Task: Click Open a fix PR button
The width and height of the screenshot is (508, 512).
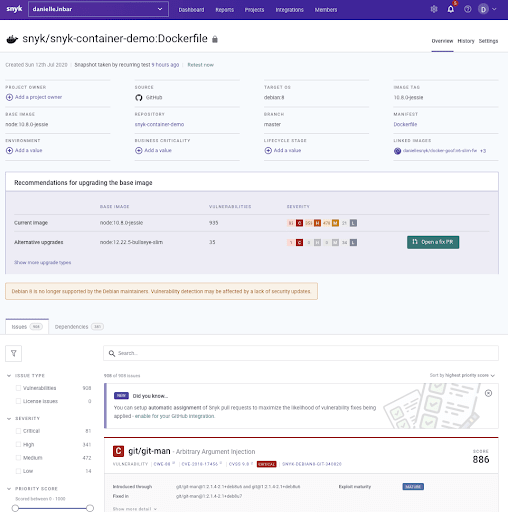Action: [433, 242]
